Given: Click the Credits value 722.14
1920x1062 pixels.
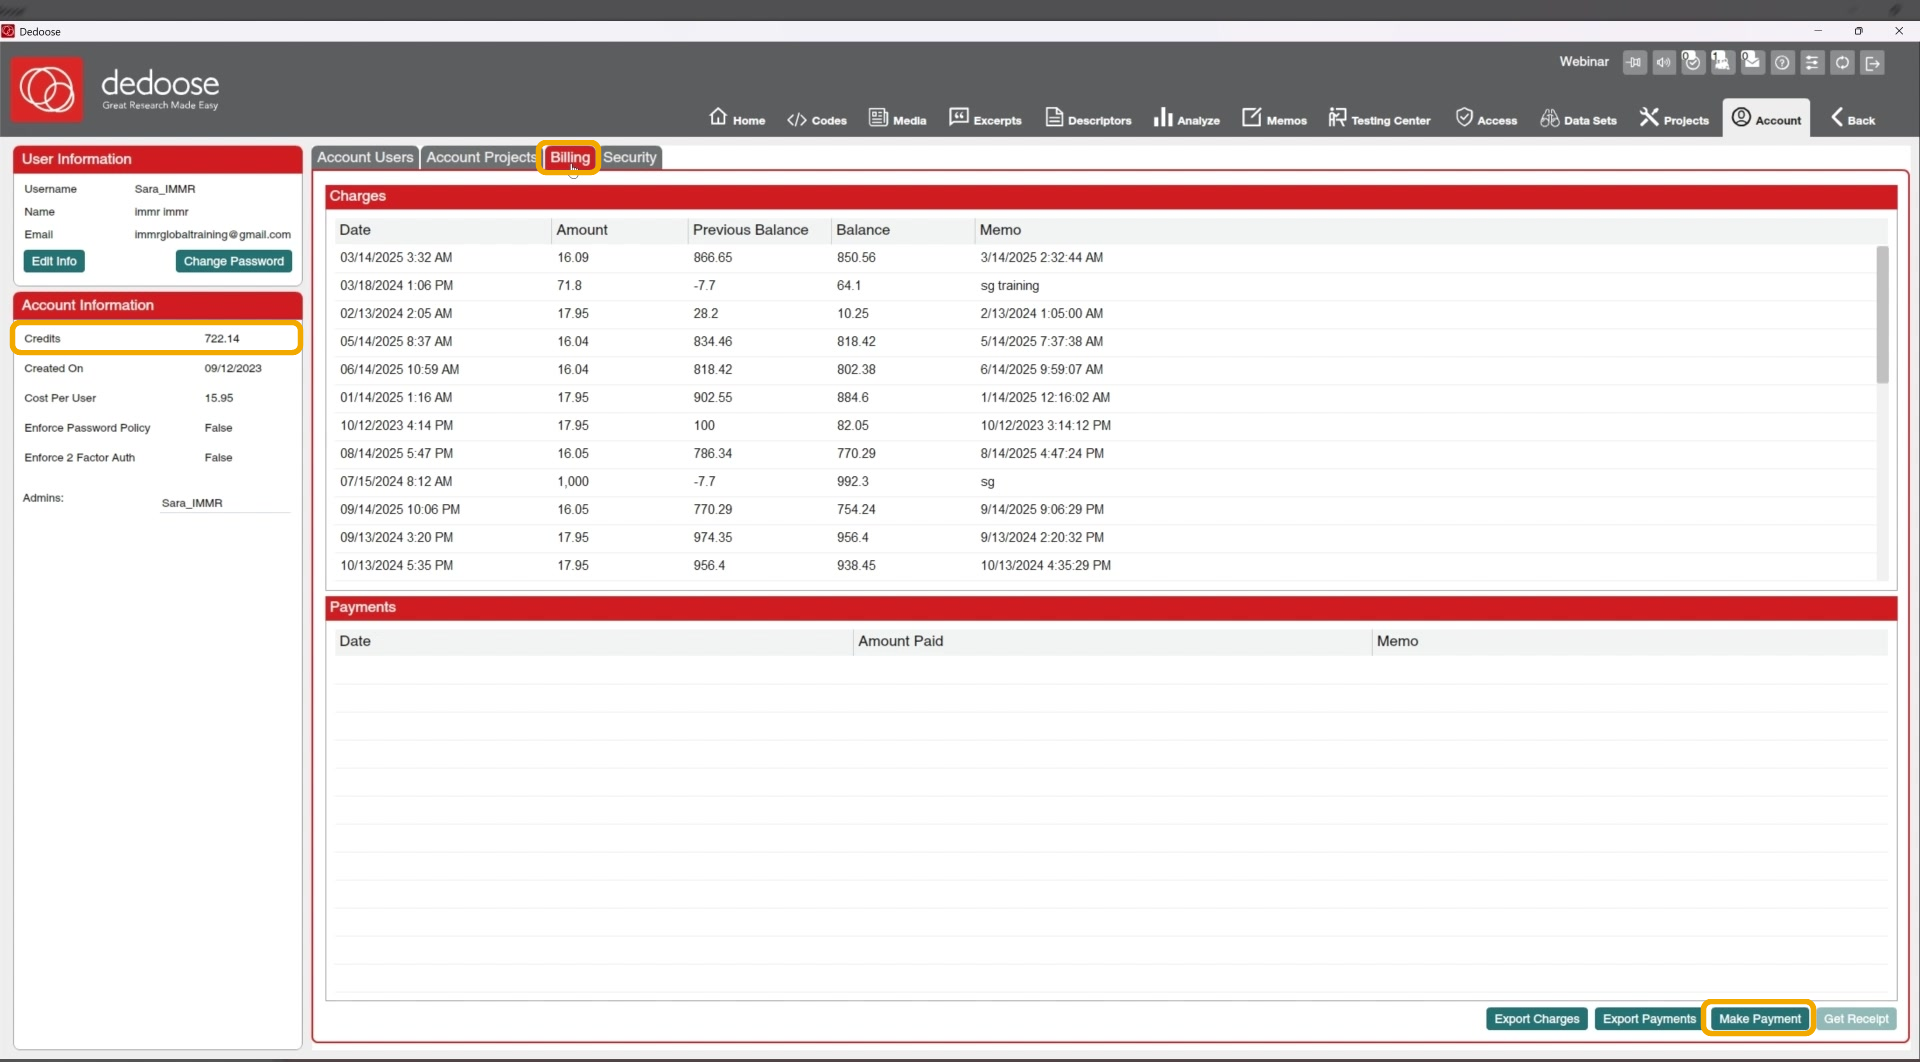Looking at the screenshot, I should (222, 339).
